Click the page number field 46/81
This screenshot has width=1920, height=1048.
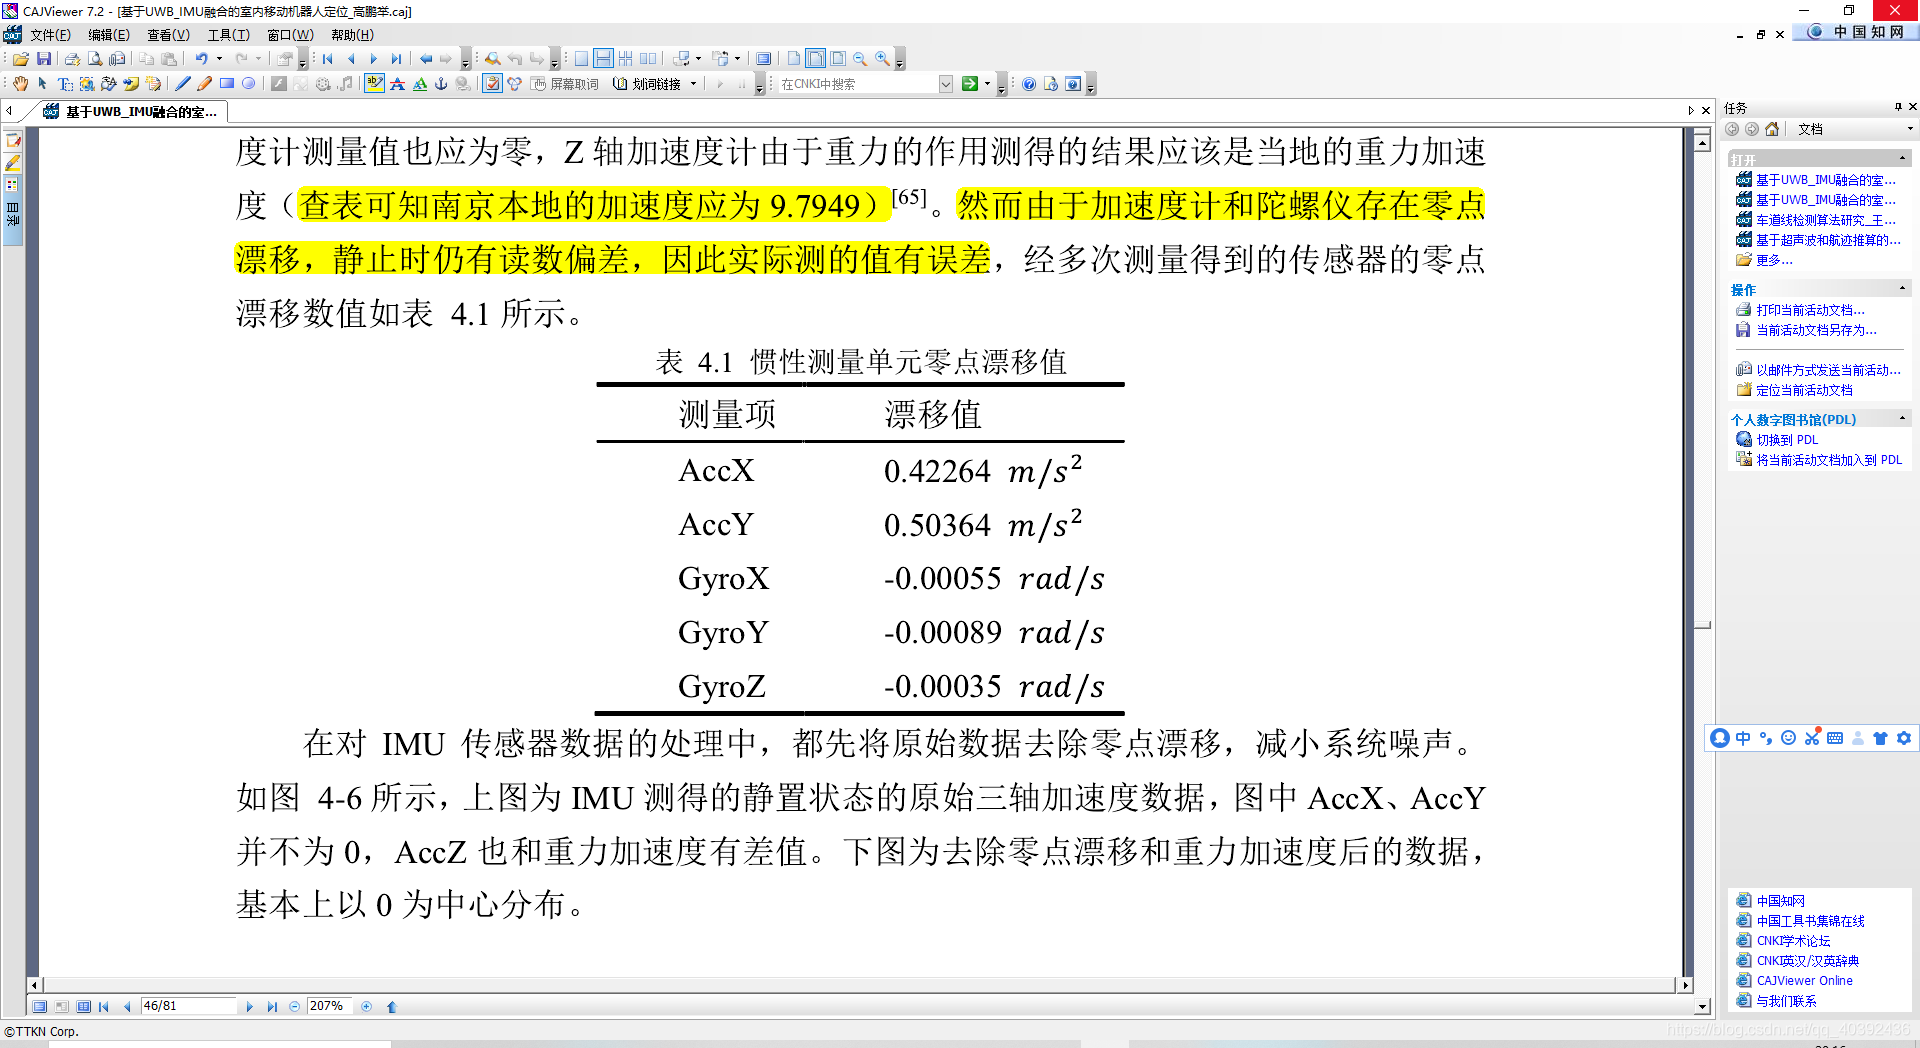(x=188, y=1006)
